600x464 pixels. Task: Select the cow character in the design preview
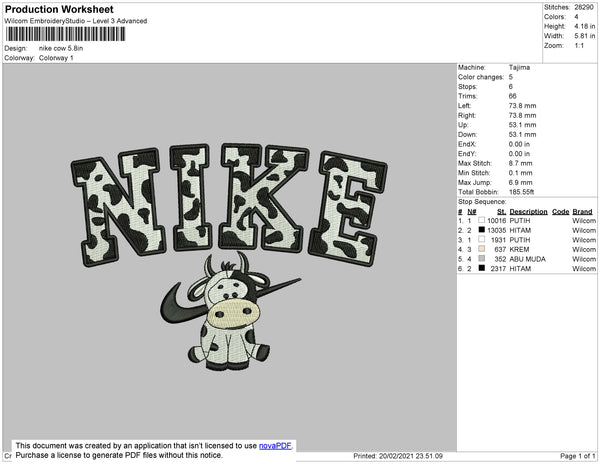[230, 312]
